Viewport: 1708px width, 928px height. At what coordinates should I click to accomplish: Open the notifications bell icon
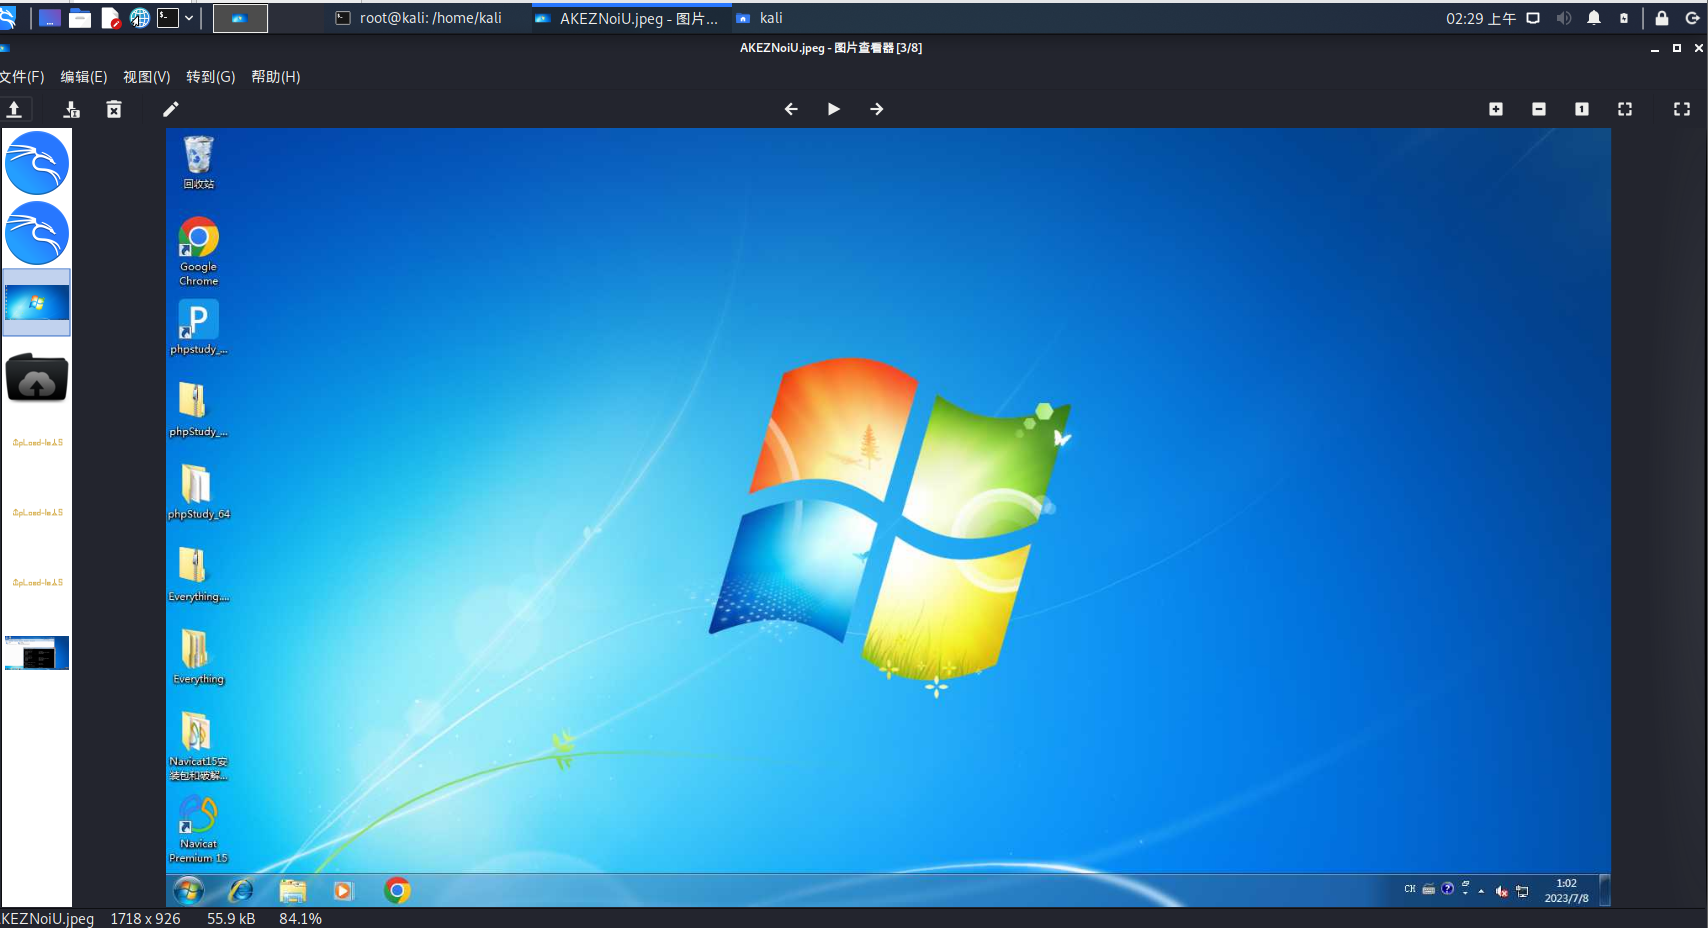(1594, 18)
